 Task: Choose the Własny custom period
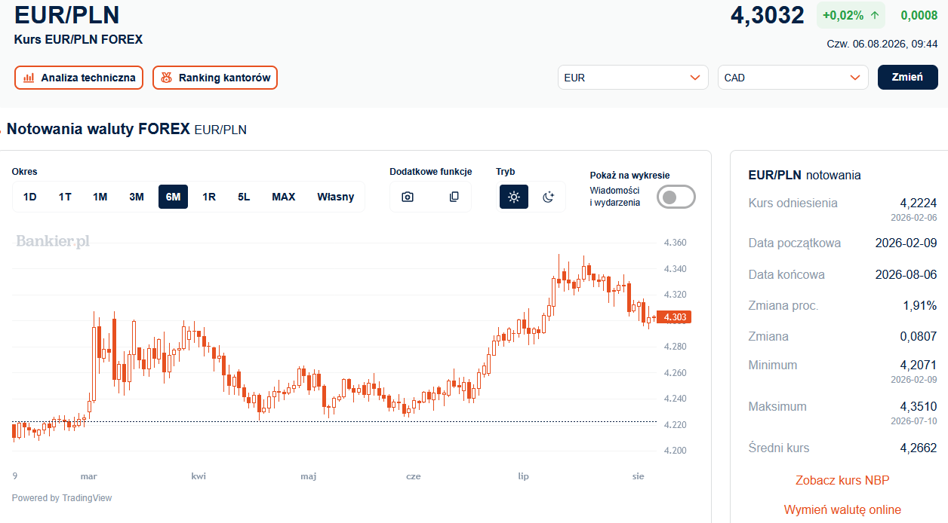[x=336, y=197]
